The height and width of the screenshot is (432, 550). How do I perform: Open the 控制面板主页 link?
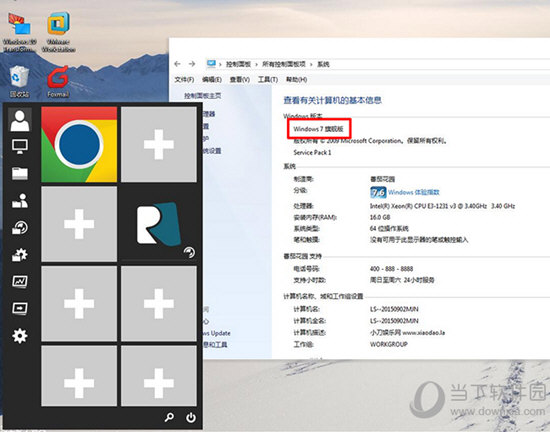click(x=203, y=96)
